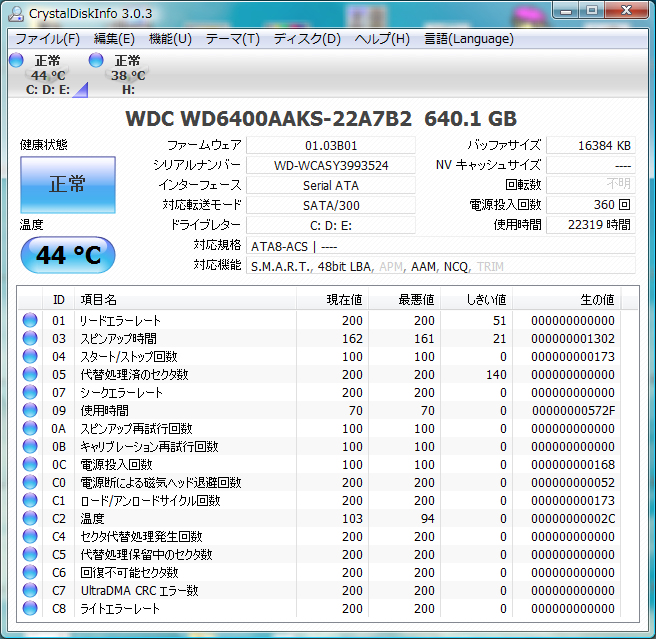Click the 正常 health status button
The image size is (656, 639).
pos(68,185)
